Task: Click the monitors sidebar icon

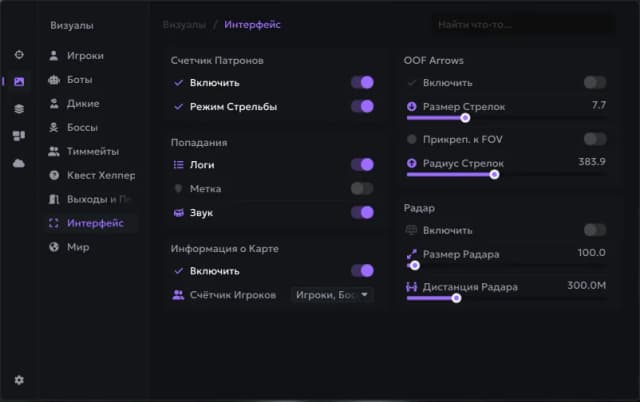Action: [19, 135]
